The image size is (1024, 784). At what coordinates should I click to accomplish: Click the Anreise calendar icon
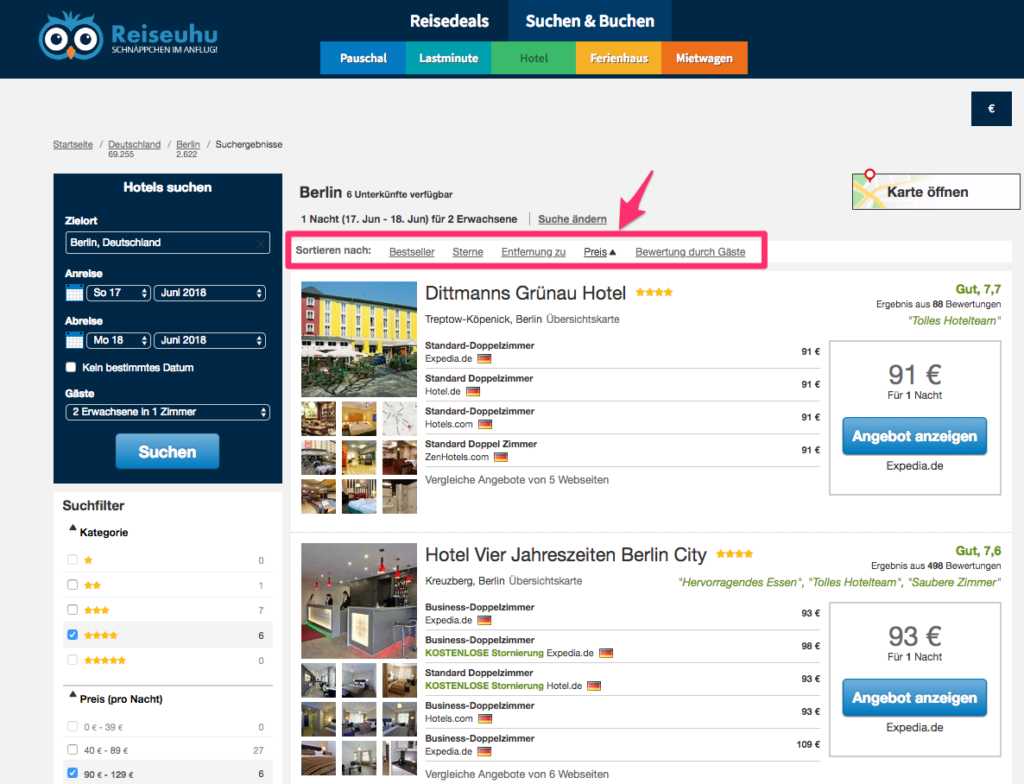click(74, 293)
